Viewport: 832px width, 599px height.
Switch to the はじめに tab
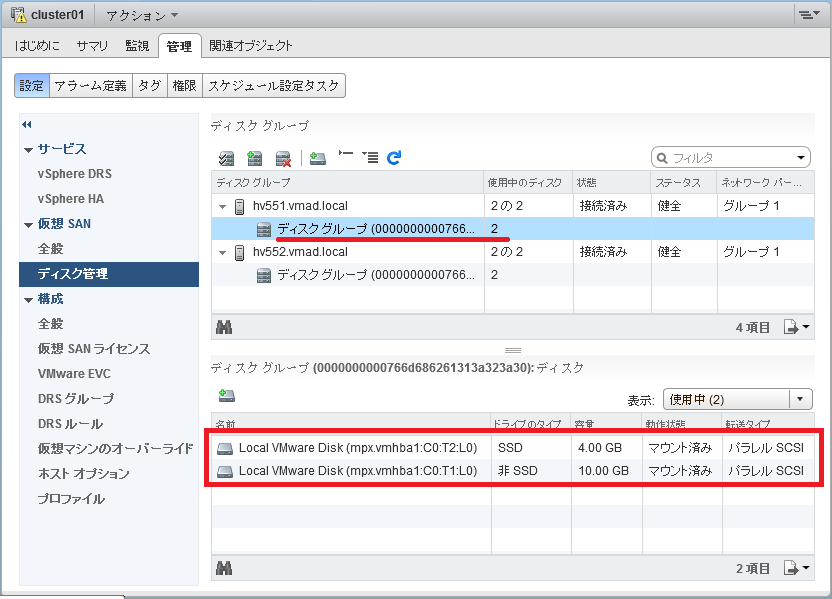point(37,46)
